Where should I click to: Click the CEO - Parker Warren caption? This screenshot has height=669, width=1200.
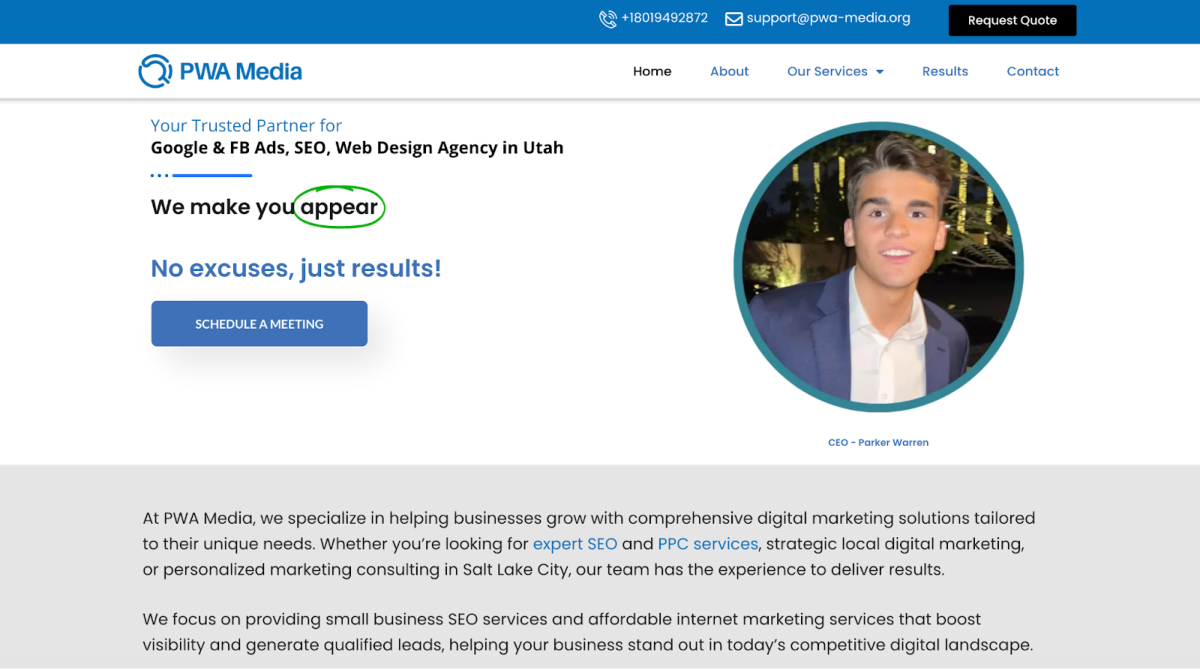[x=878, y=442]
